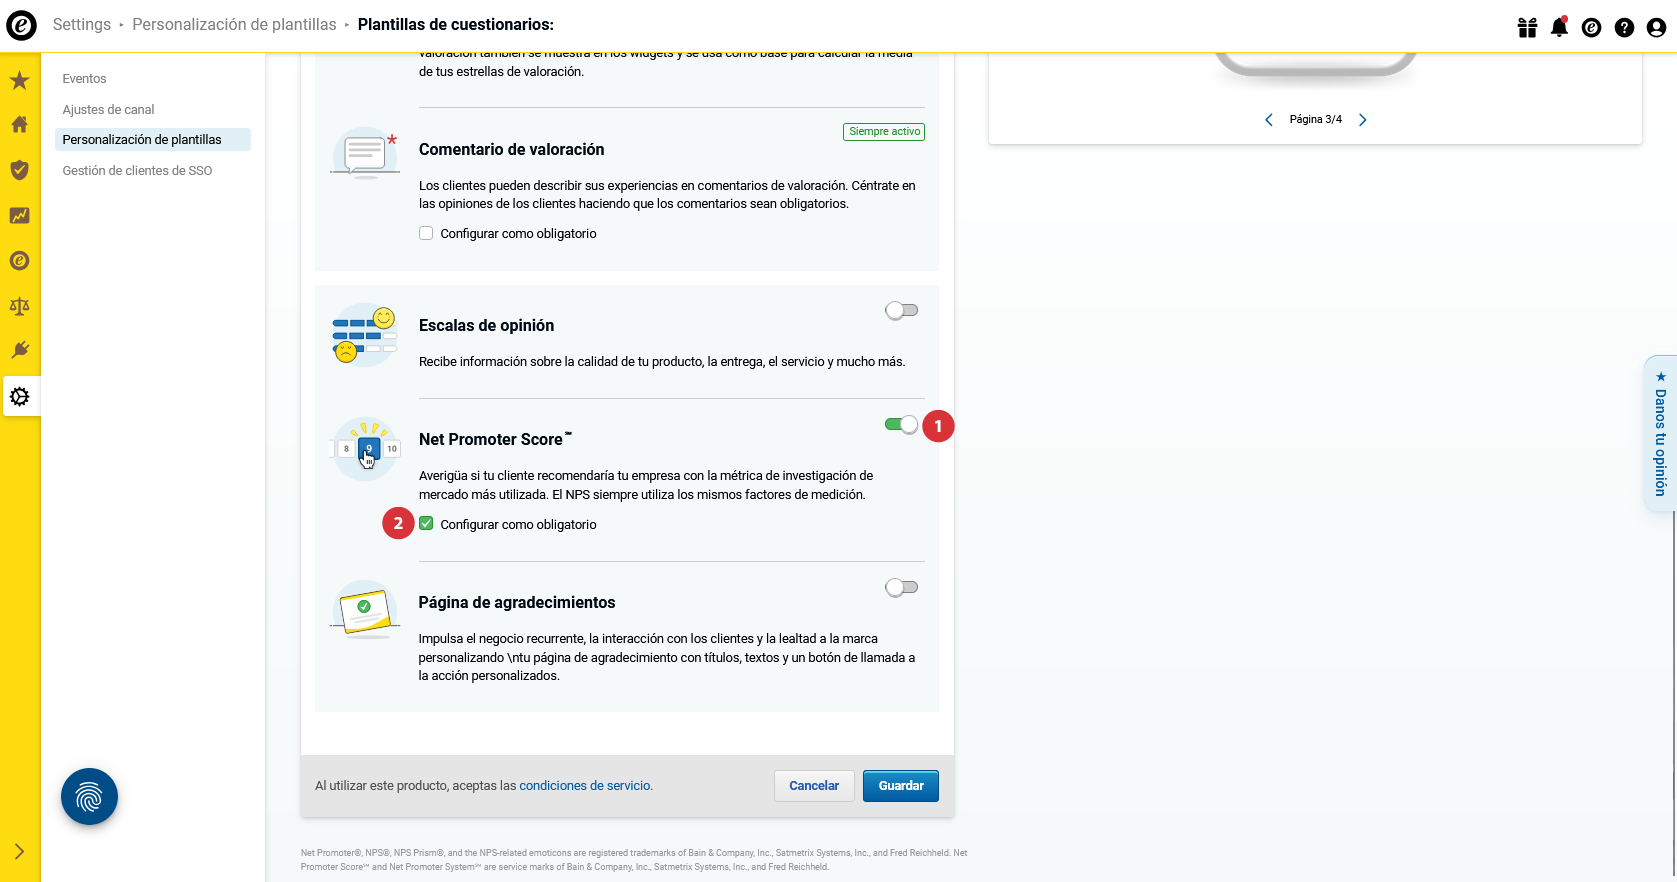This screenshot has width=1677, height=882.
Task: Open the home sidebar icon
Action: 19,125
